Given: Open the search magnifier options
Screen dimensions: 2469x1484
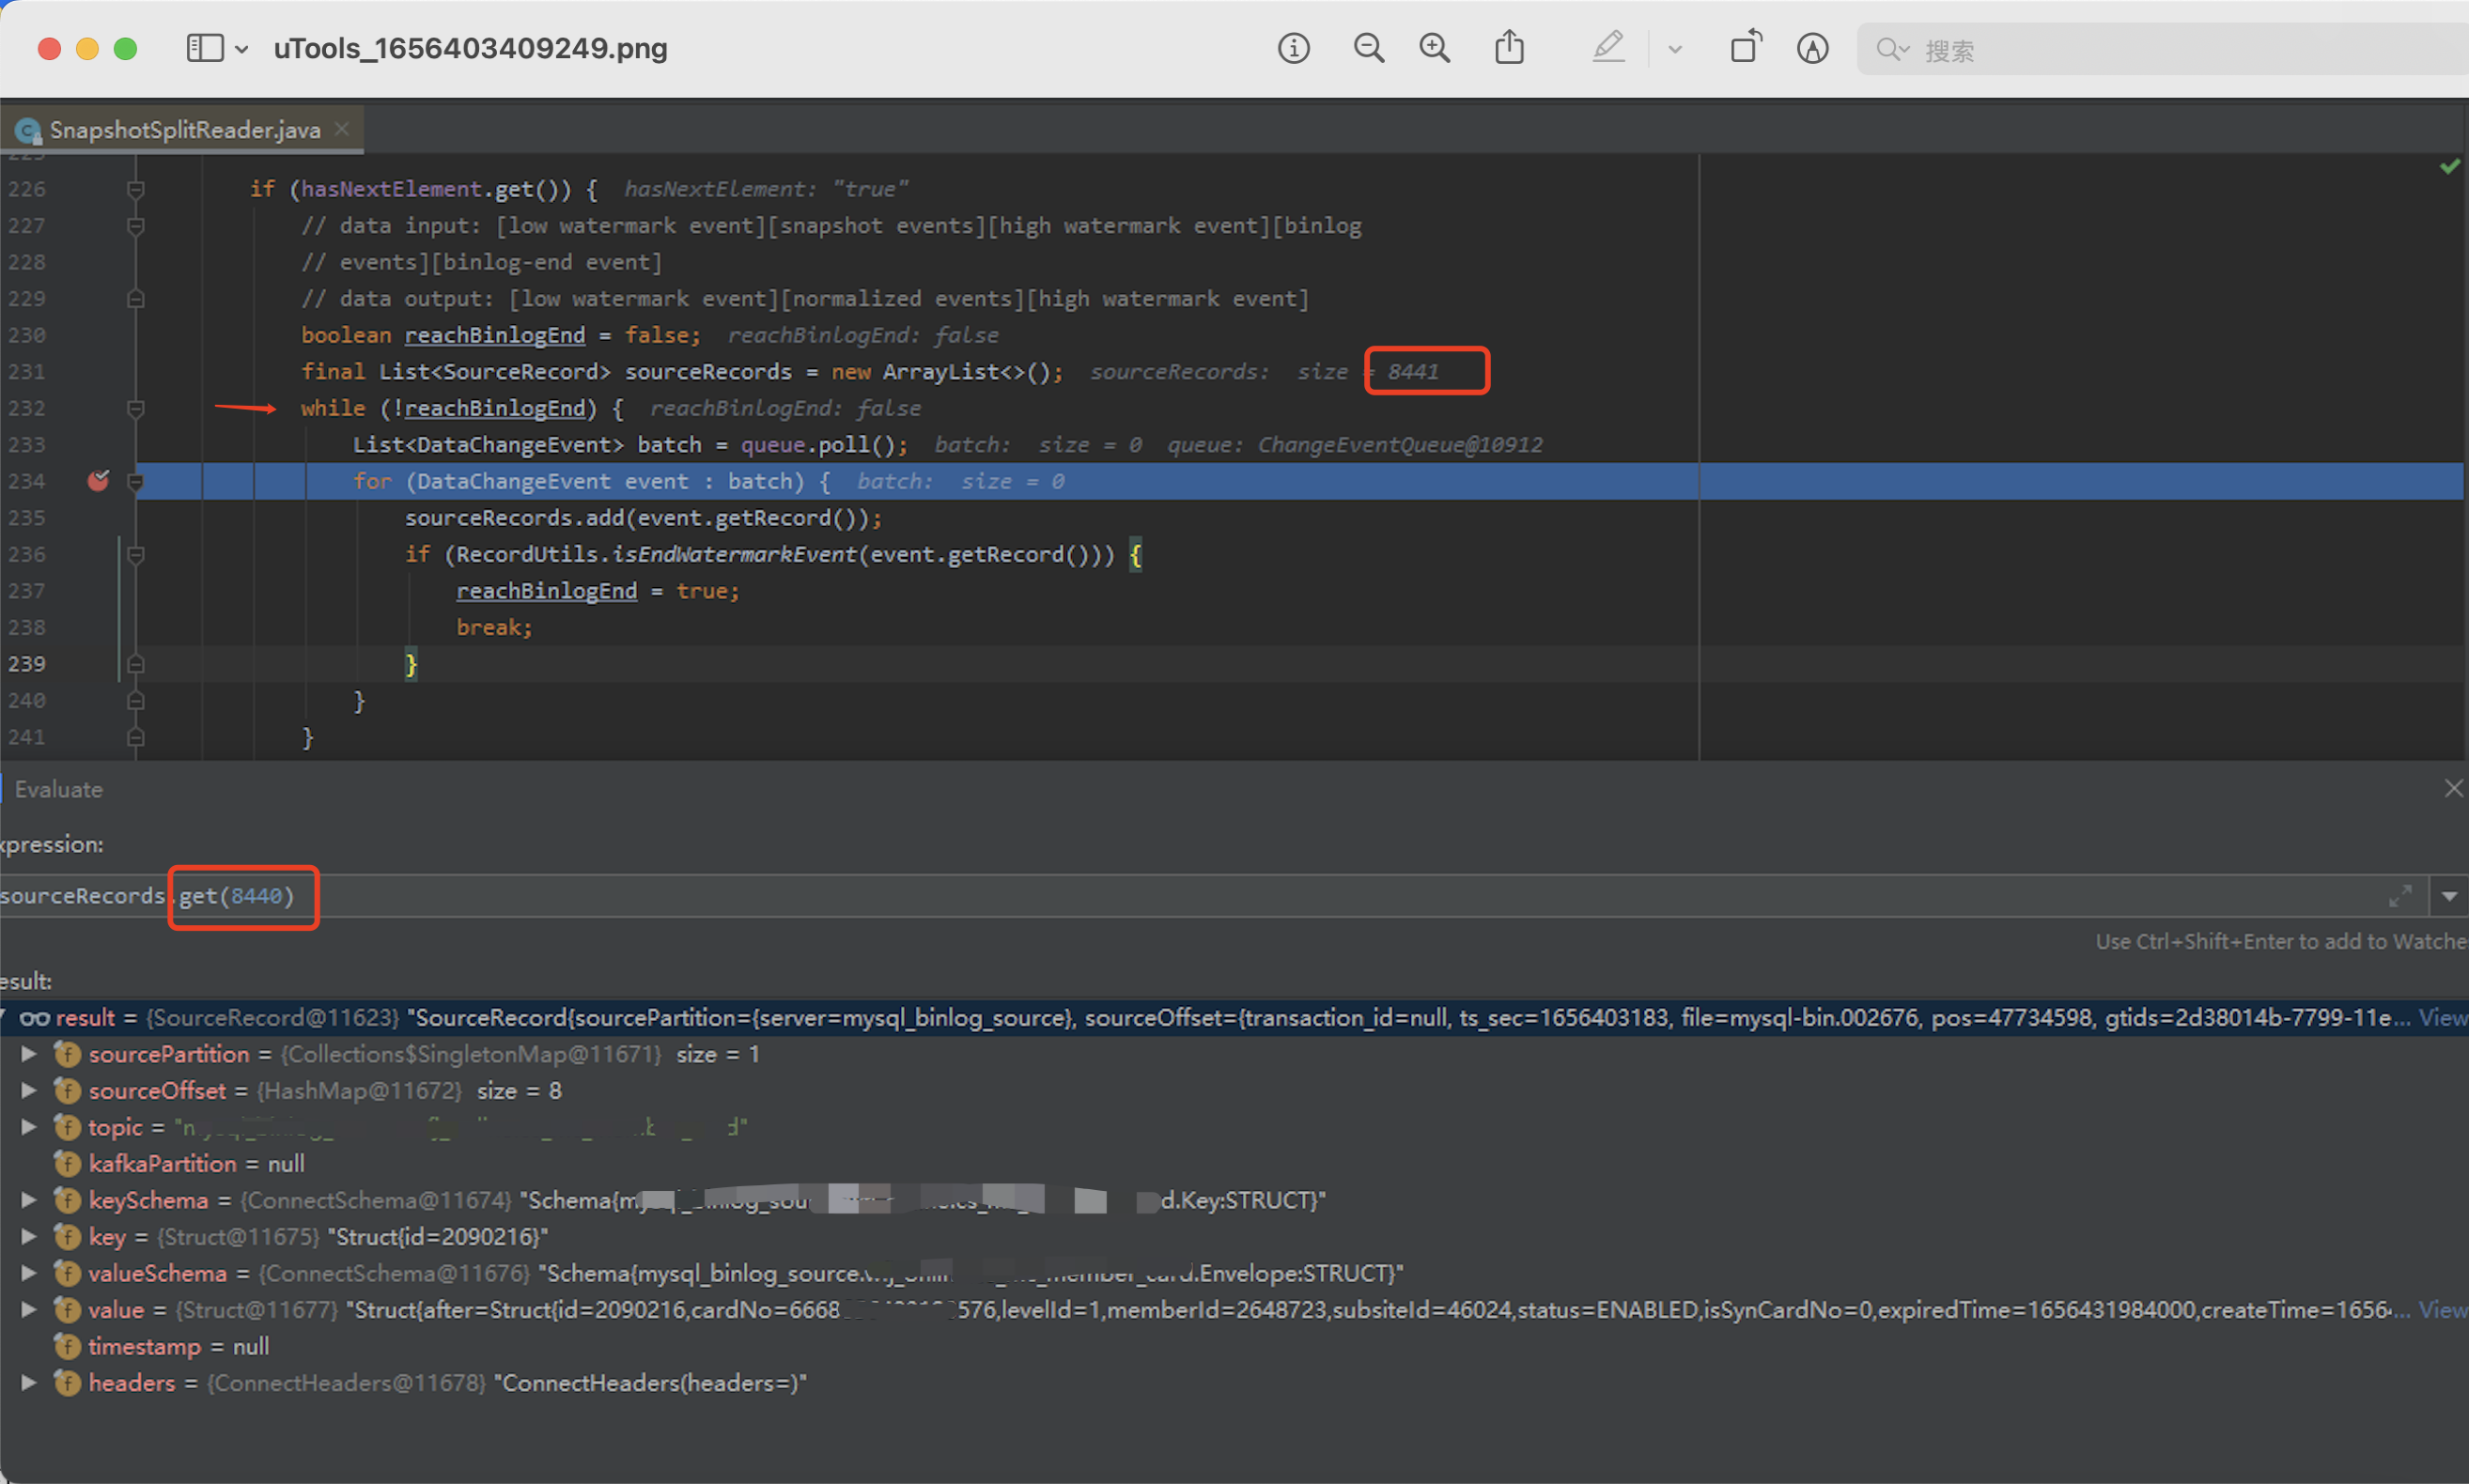Looking at the screenshot, I should click(x=1892, y=49).
